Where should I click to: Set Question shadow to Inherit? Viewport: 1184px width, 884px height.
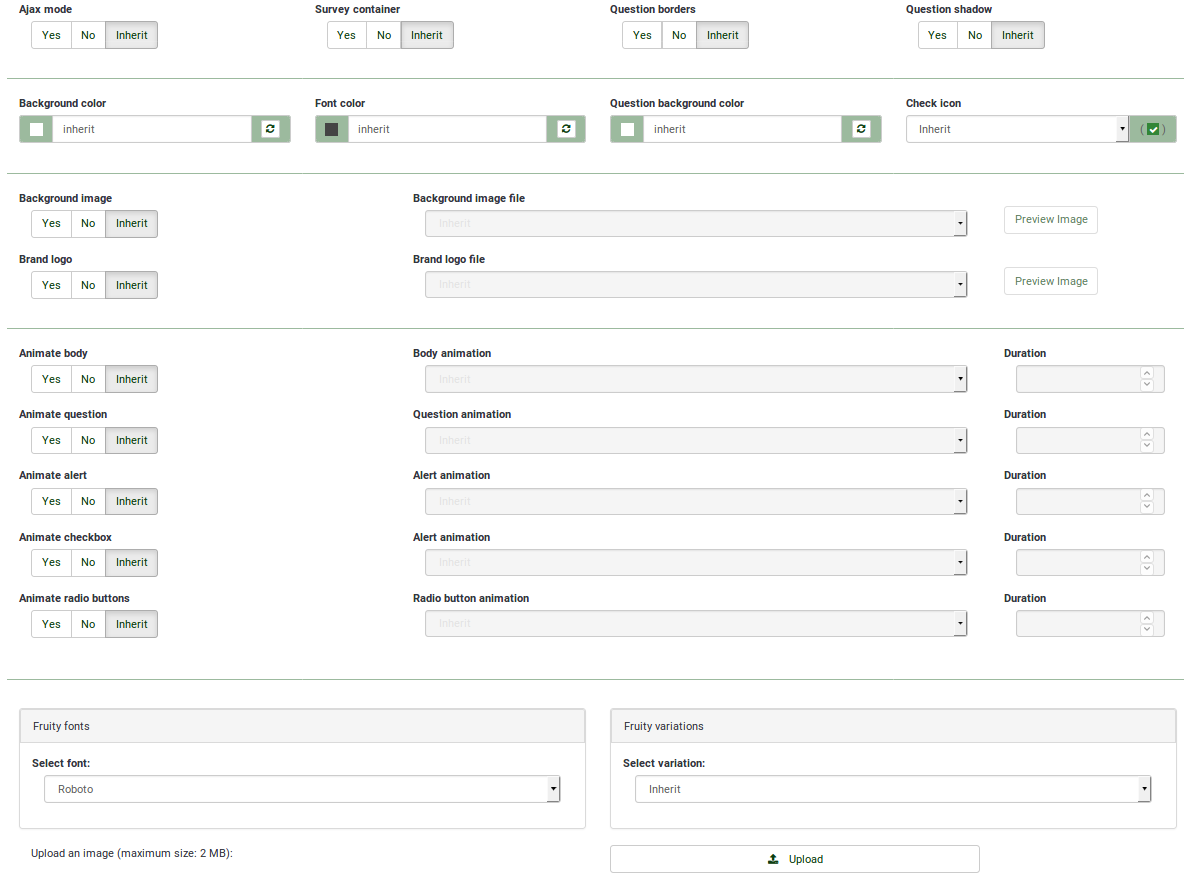pyautogui.click(x=1017, y=35)
